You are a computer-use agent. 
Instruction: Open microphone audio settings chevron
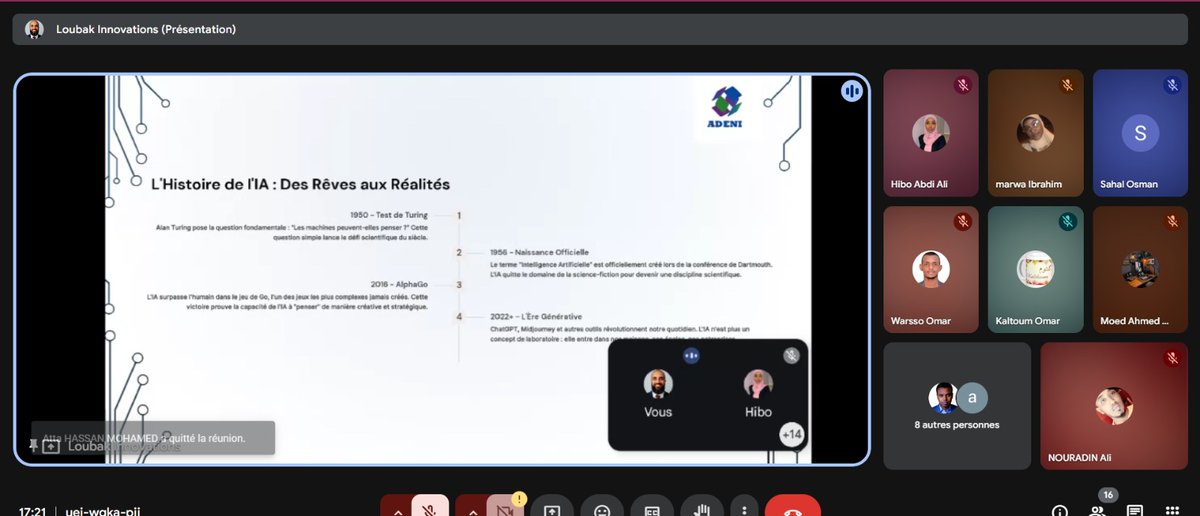[397, 510]
